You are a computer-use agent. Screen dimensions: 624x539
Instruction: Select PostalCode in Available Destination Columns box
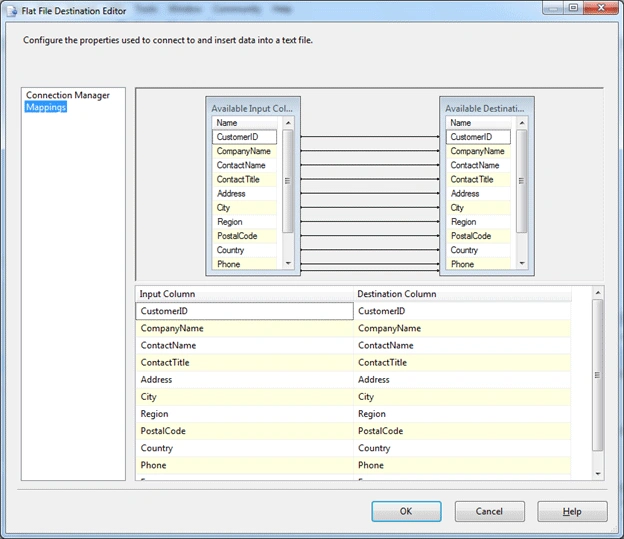click(478, 236)
